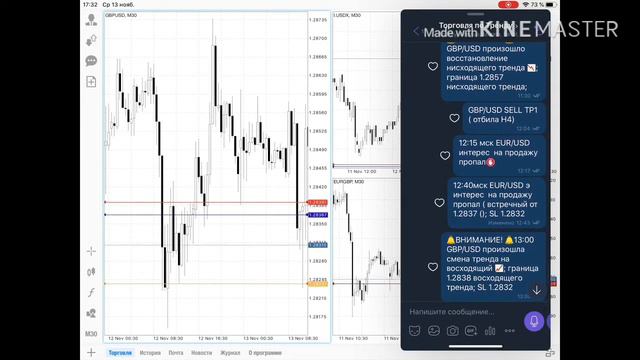
Task: Open the accounts profile icon in sidebar
Action: click(x=91, y=19)
